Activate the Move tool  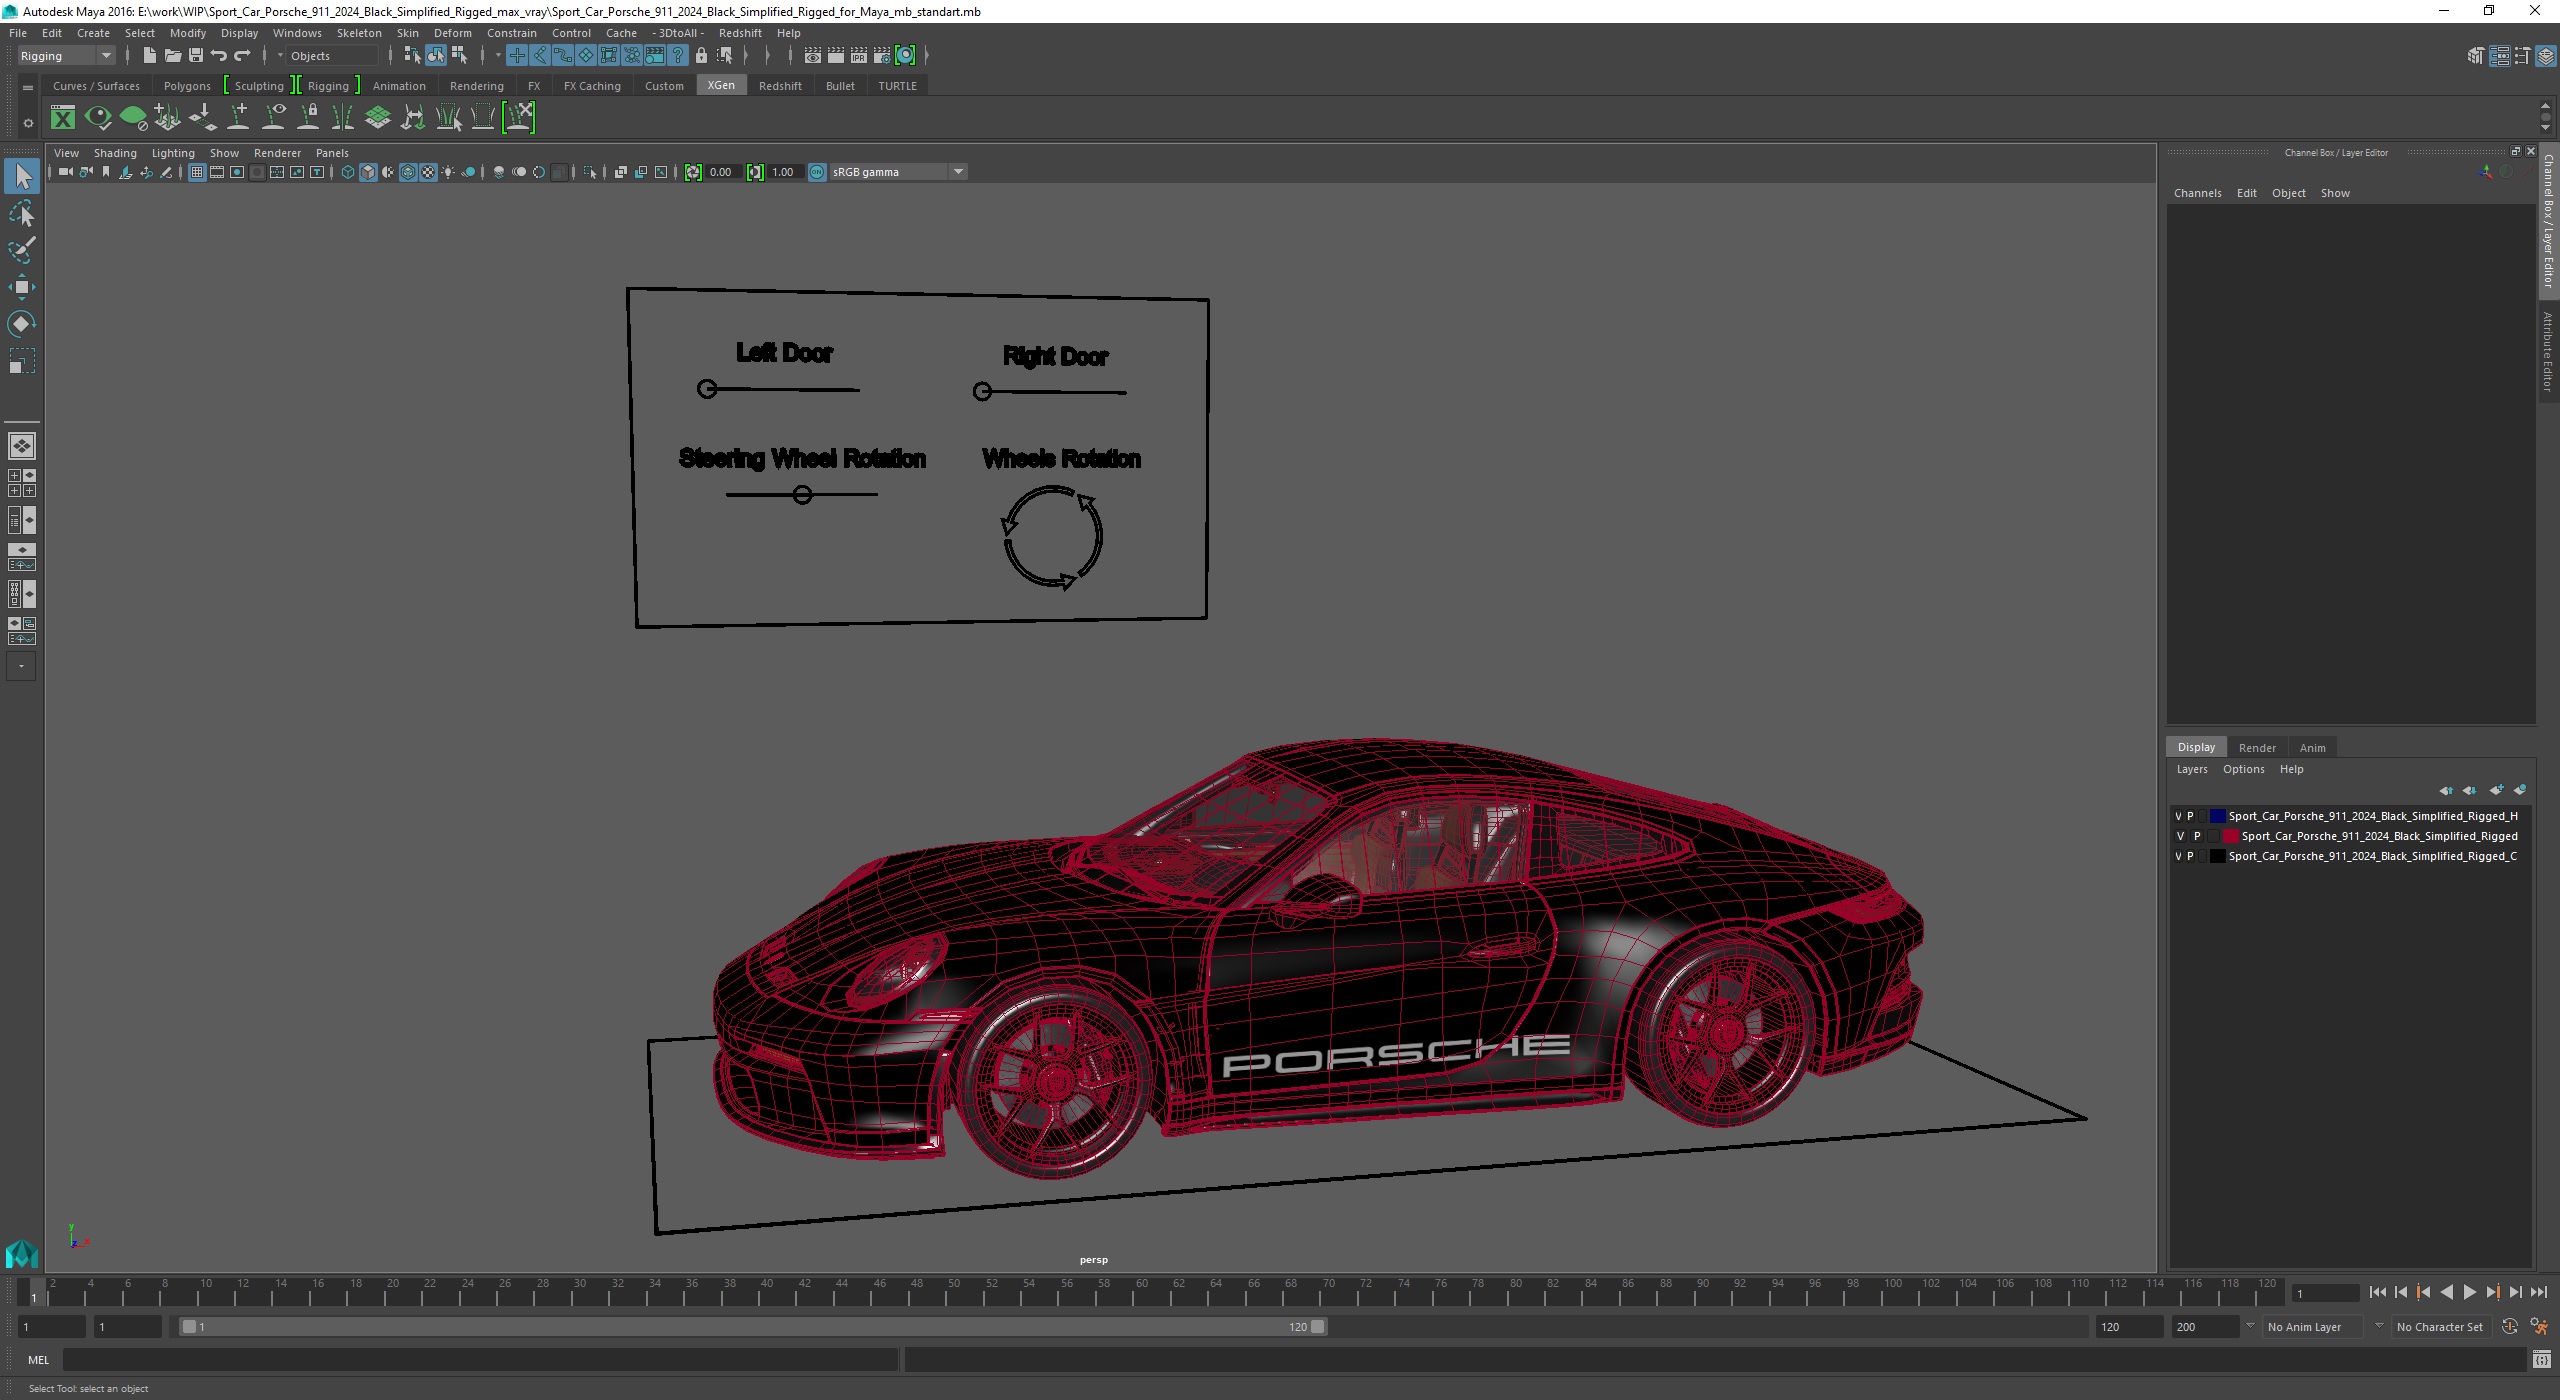(x=22, y=287)
